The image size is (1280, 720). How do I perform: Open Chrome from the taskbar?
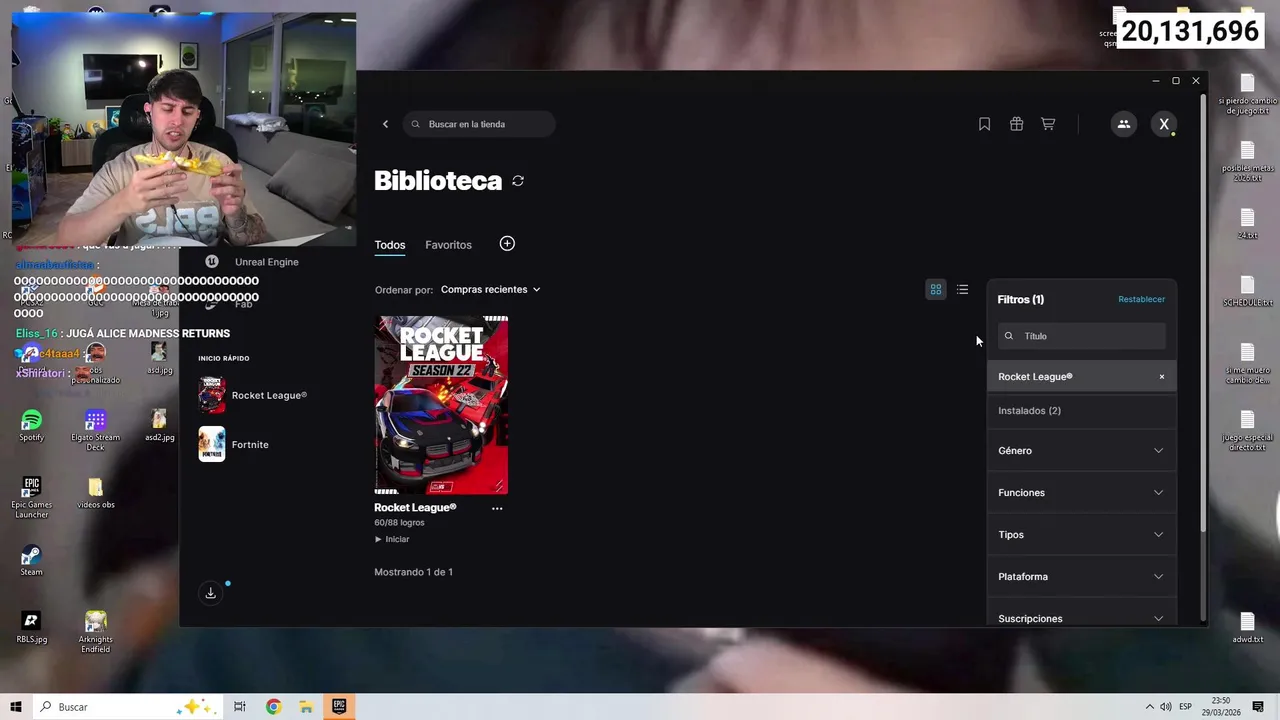(273, 707)
